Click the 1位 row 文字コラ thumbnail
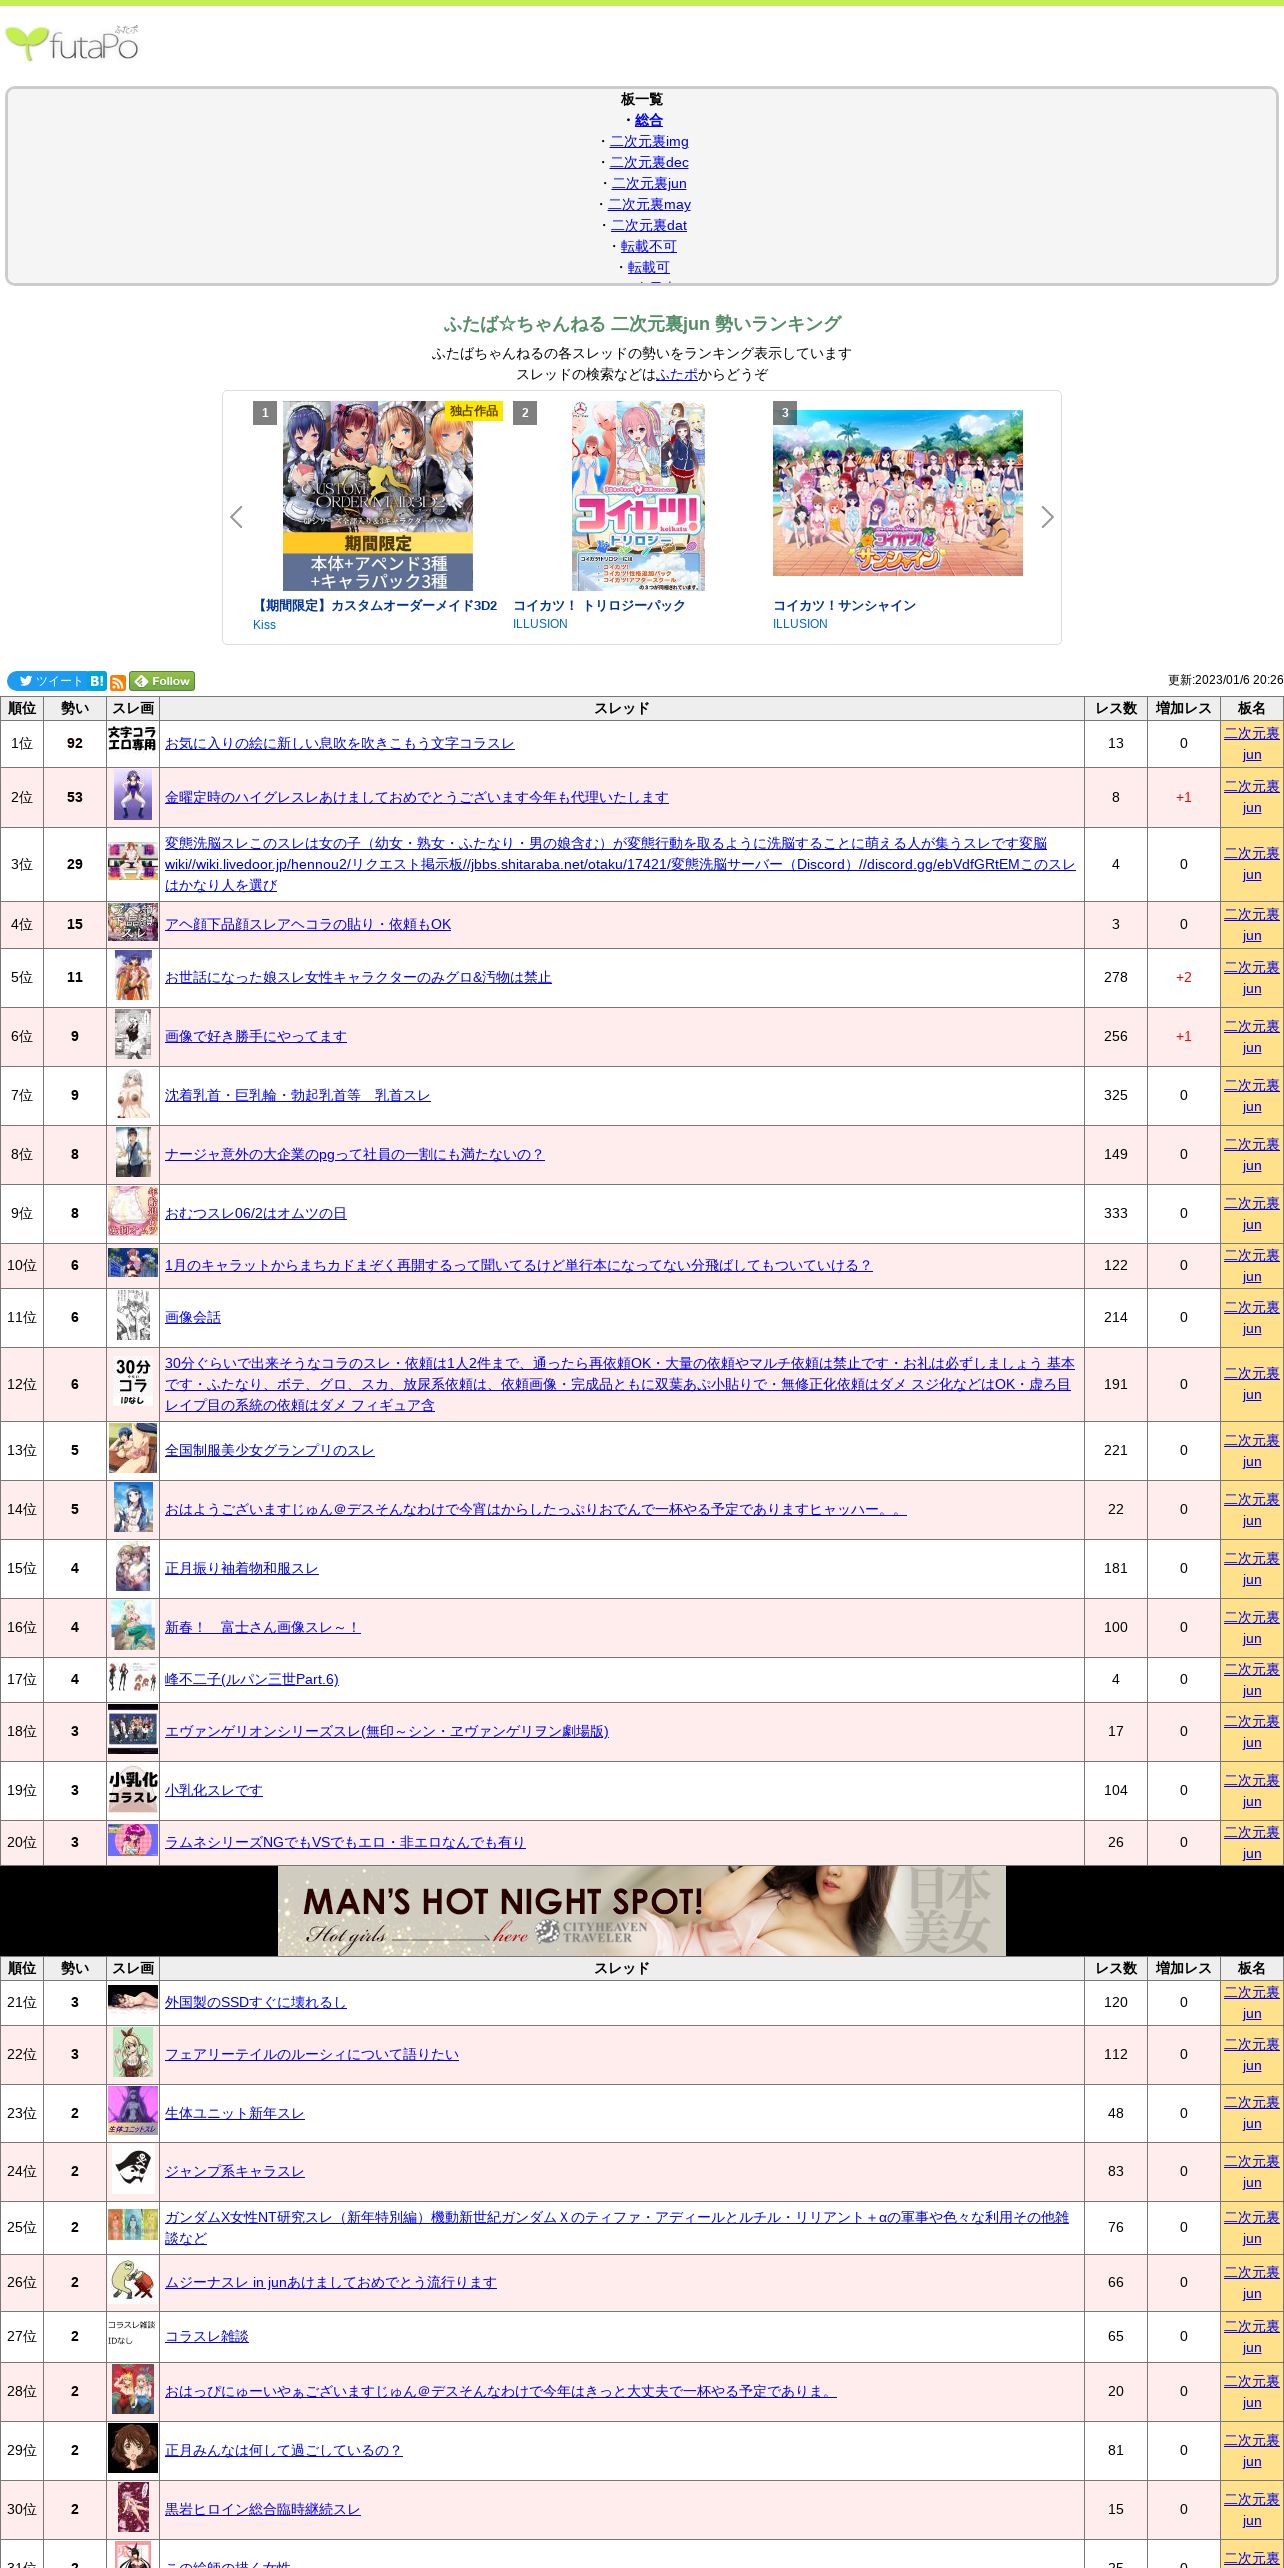Screen dimensions: 1284x2568 [x=133, y=739]
